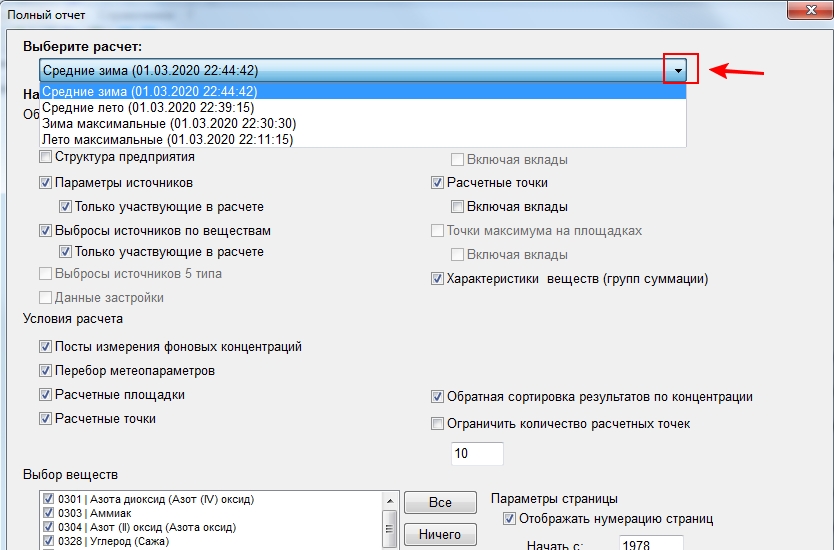The width and height of the screenshot is (834, 550).
Task: Uncheck 'Расчетные площадки' option
Action: (x=46, y=395)
